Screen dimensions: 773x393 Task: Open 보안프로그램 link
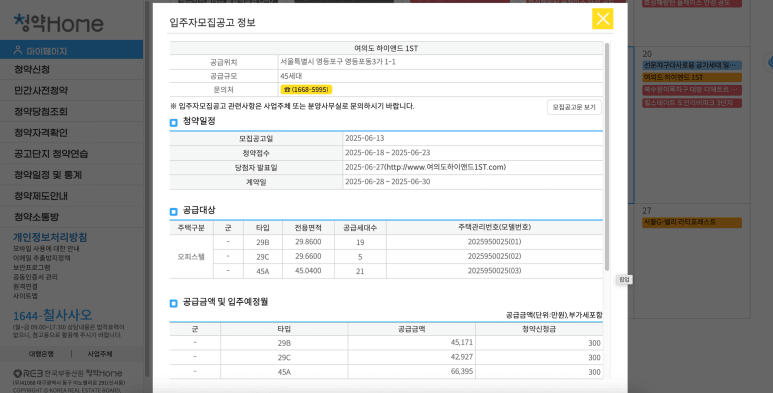click(32, 267)
